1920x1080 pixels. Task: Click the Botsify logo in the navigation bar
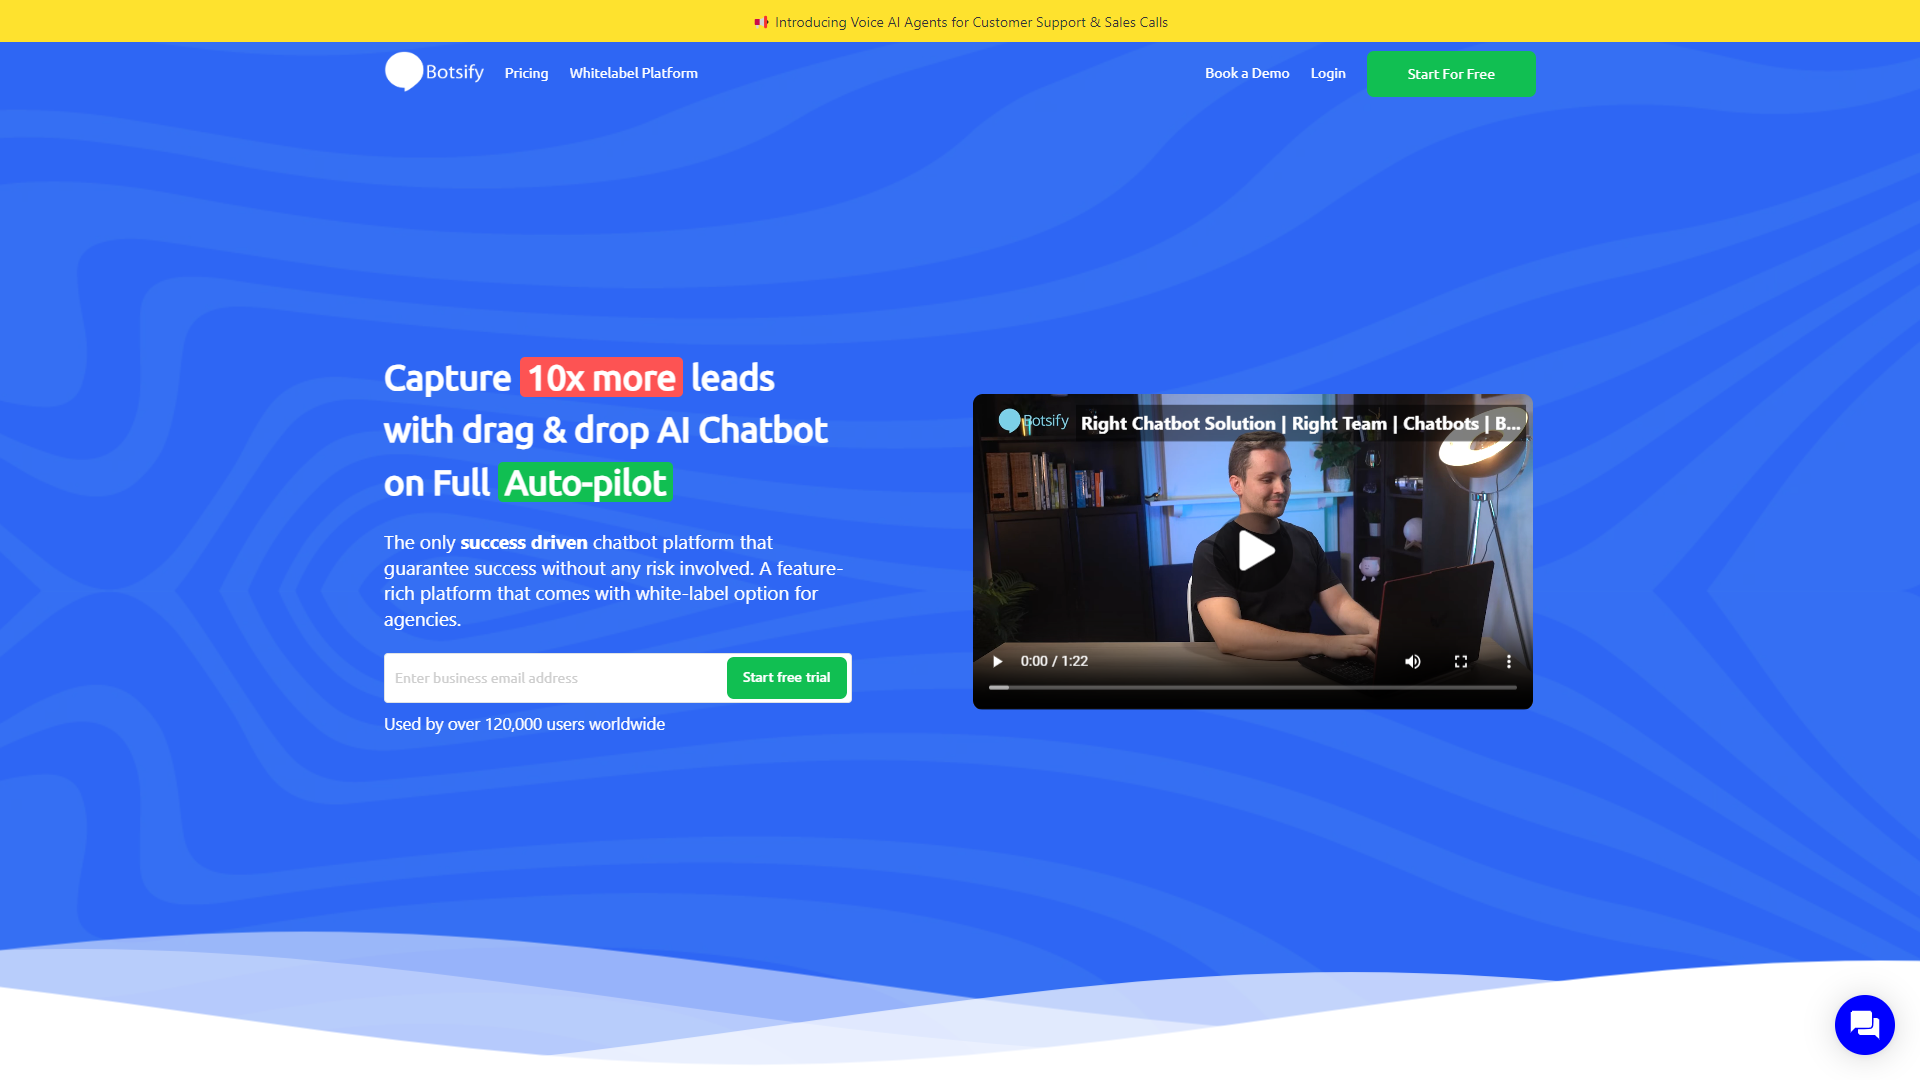point(434,72)
